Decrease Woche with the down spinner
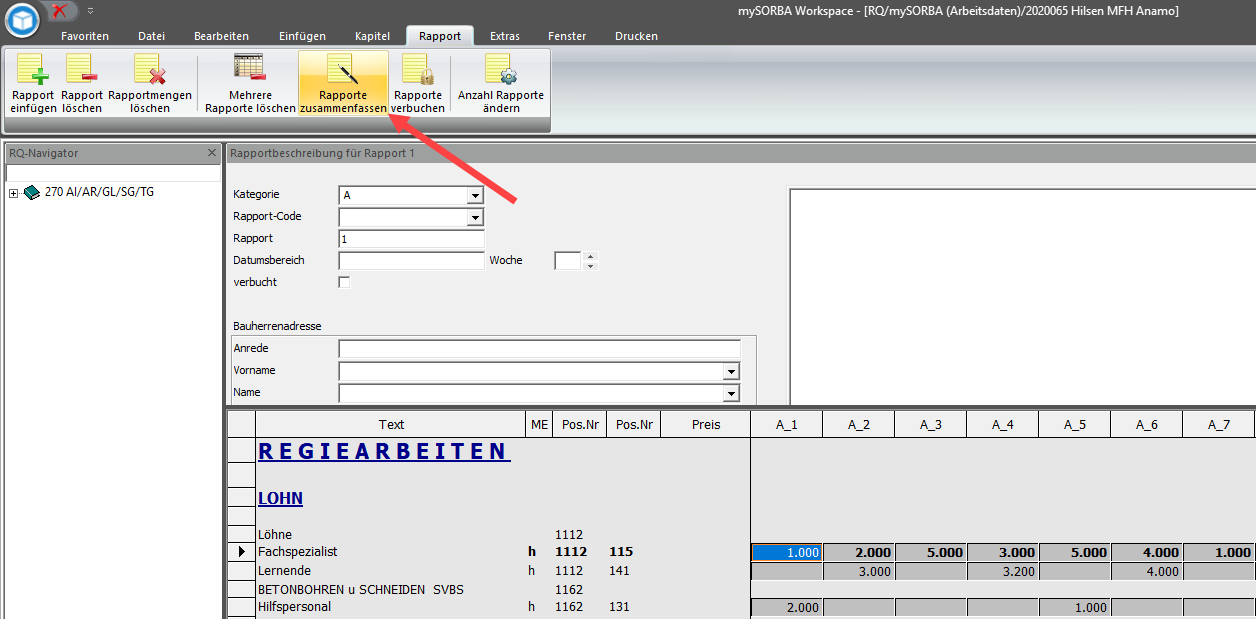This screenshot has height=619, width=1256. click(x=590, y=266)
